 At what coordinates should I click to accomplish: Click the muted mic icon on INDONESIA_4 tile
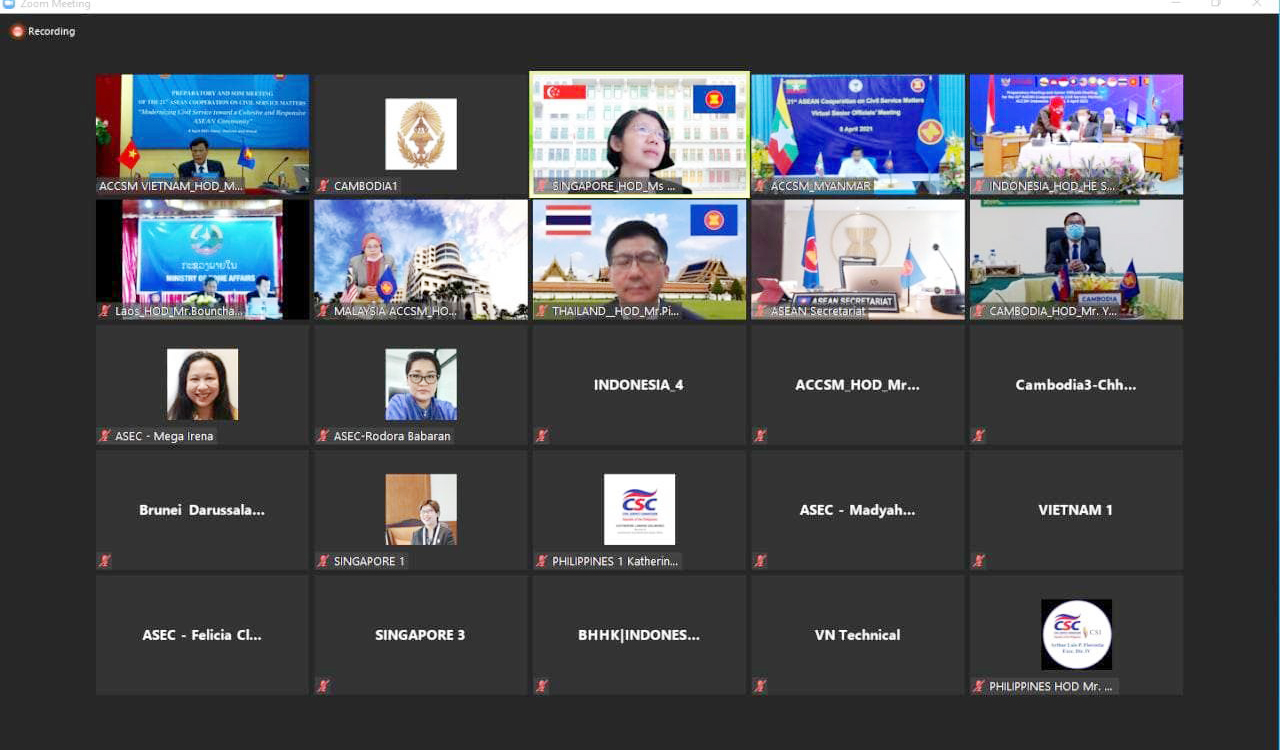pyautogui.click(x=541, y=436)
